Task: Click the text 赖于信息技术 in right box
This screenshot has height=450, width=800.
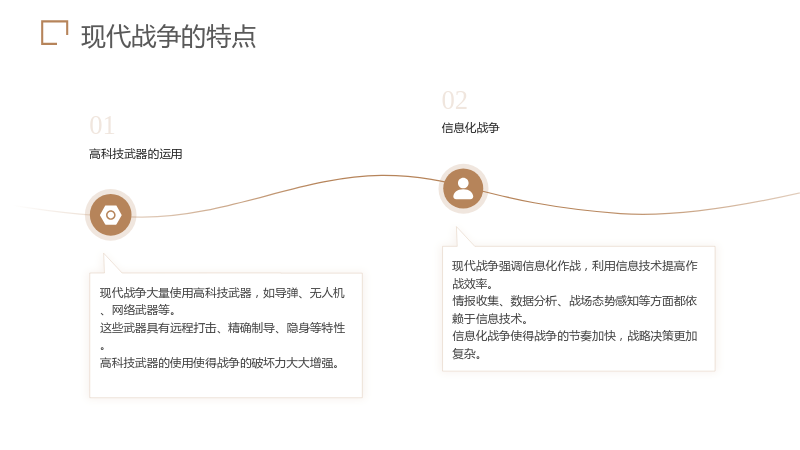Action: coord(489,319)
